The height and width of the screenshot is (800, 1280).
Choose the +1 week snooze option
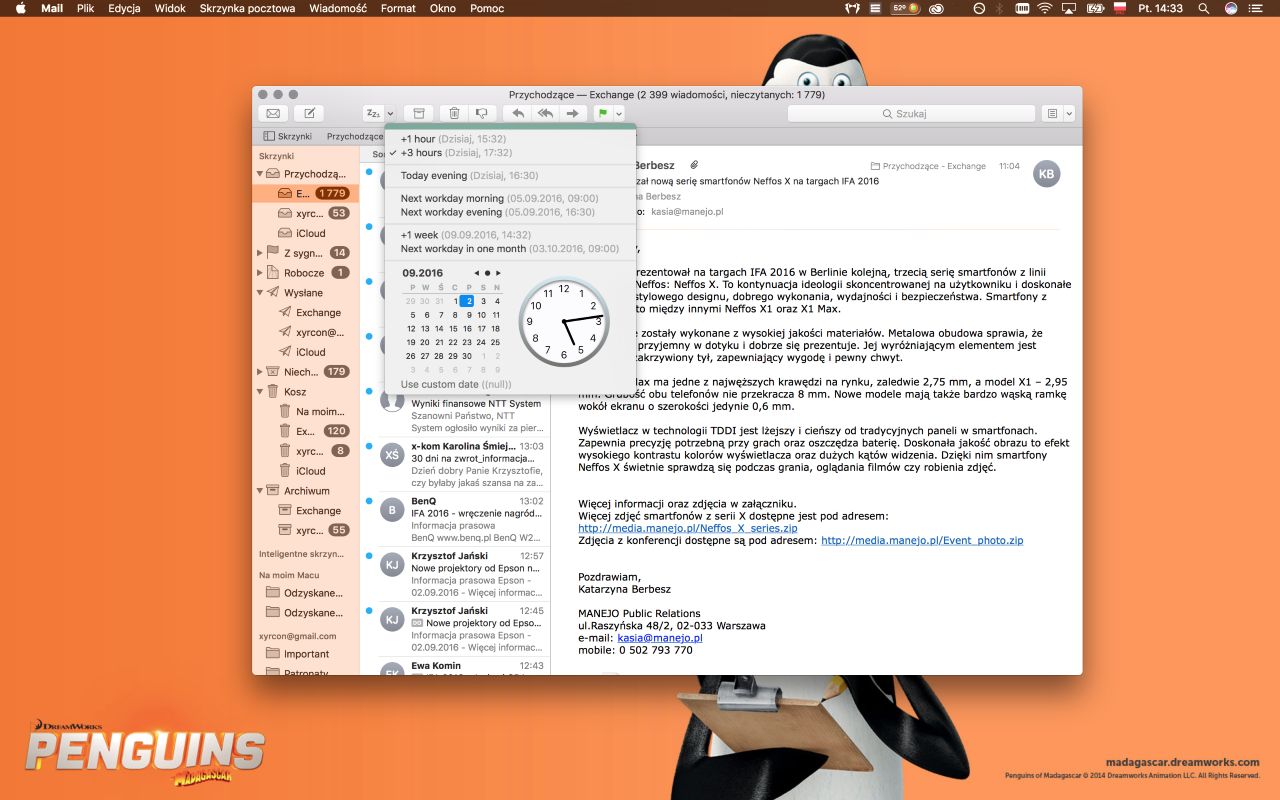pyautogui.click(x=510, y=235)
